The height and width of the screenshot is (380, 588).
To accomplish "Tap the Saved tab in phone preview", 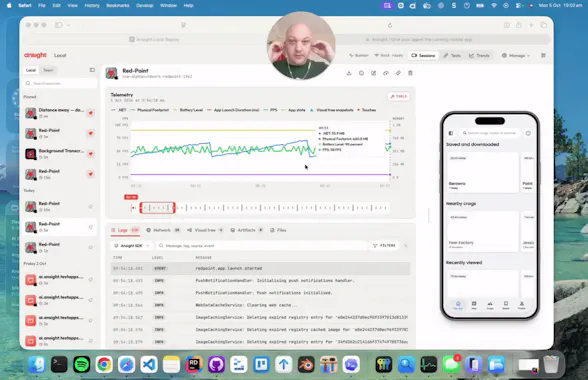I will coord(506,305).
